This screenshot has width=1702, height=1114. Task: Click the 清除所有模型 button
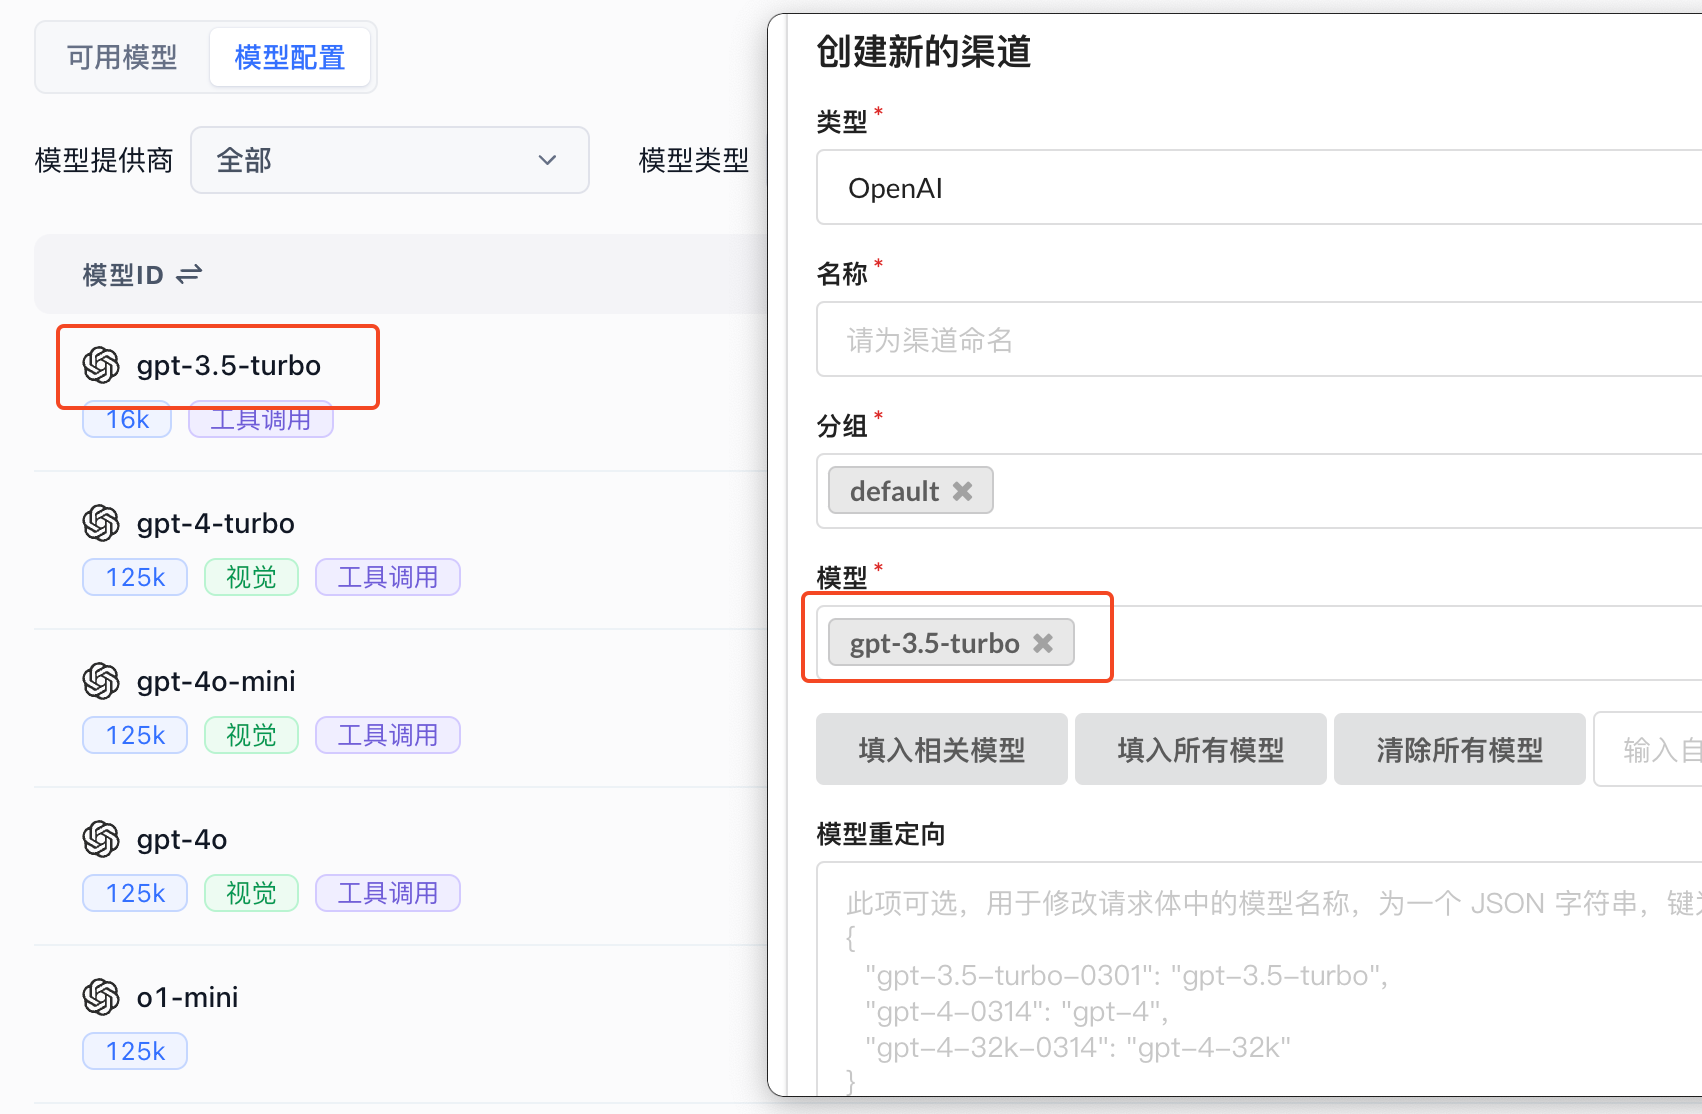point(1459,750)
